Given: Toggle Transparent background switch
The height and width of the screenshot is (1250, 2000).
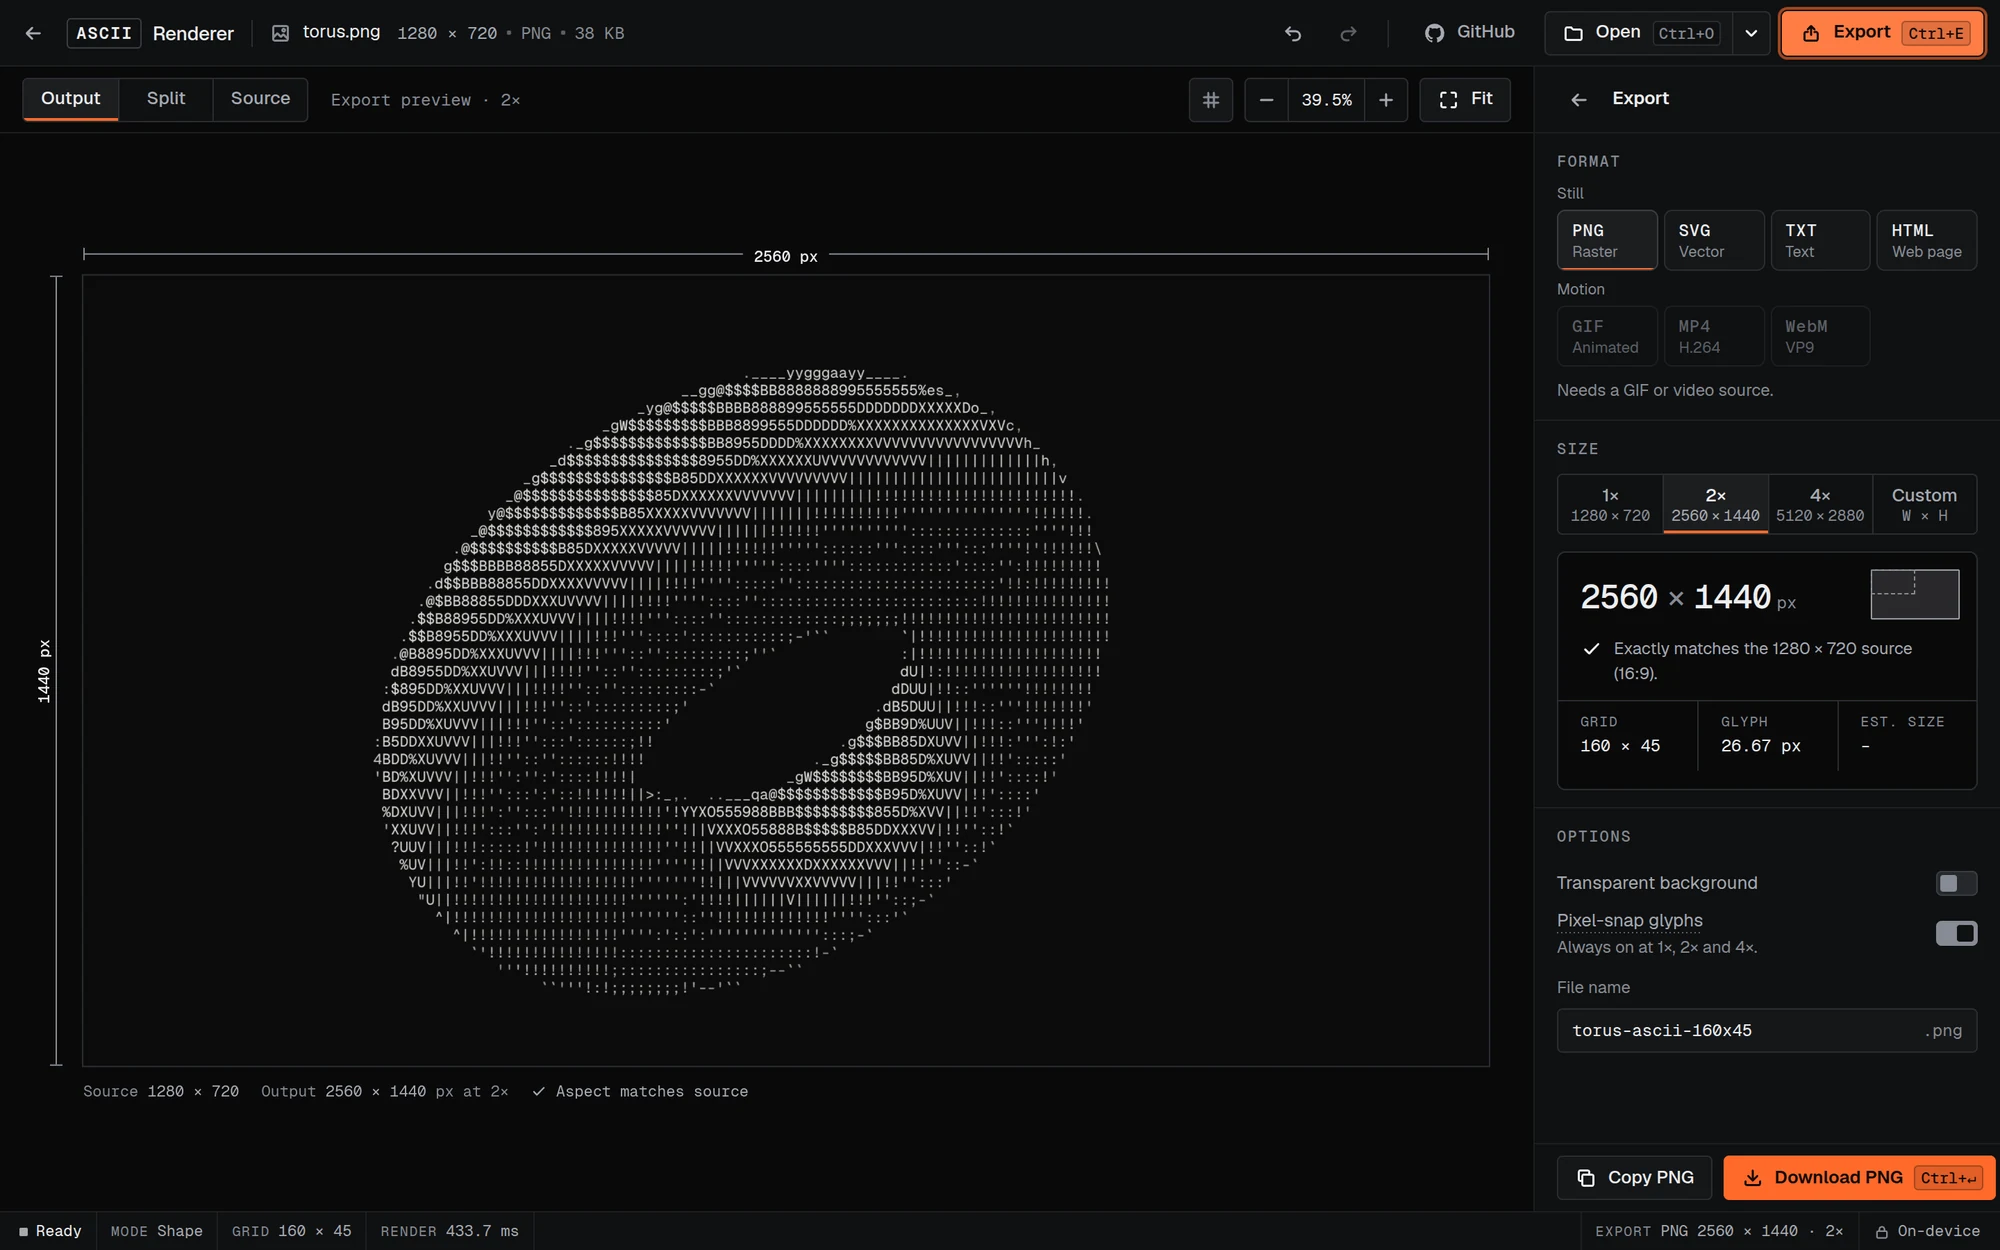Looking at the screenshot, I should pos(1956,883).
